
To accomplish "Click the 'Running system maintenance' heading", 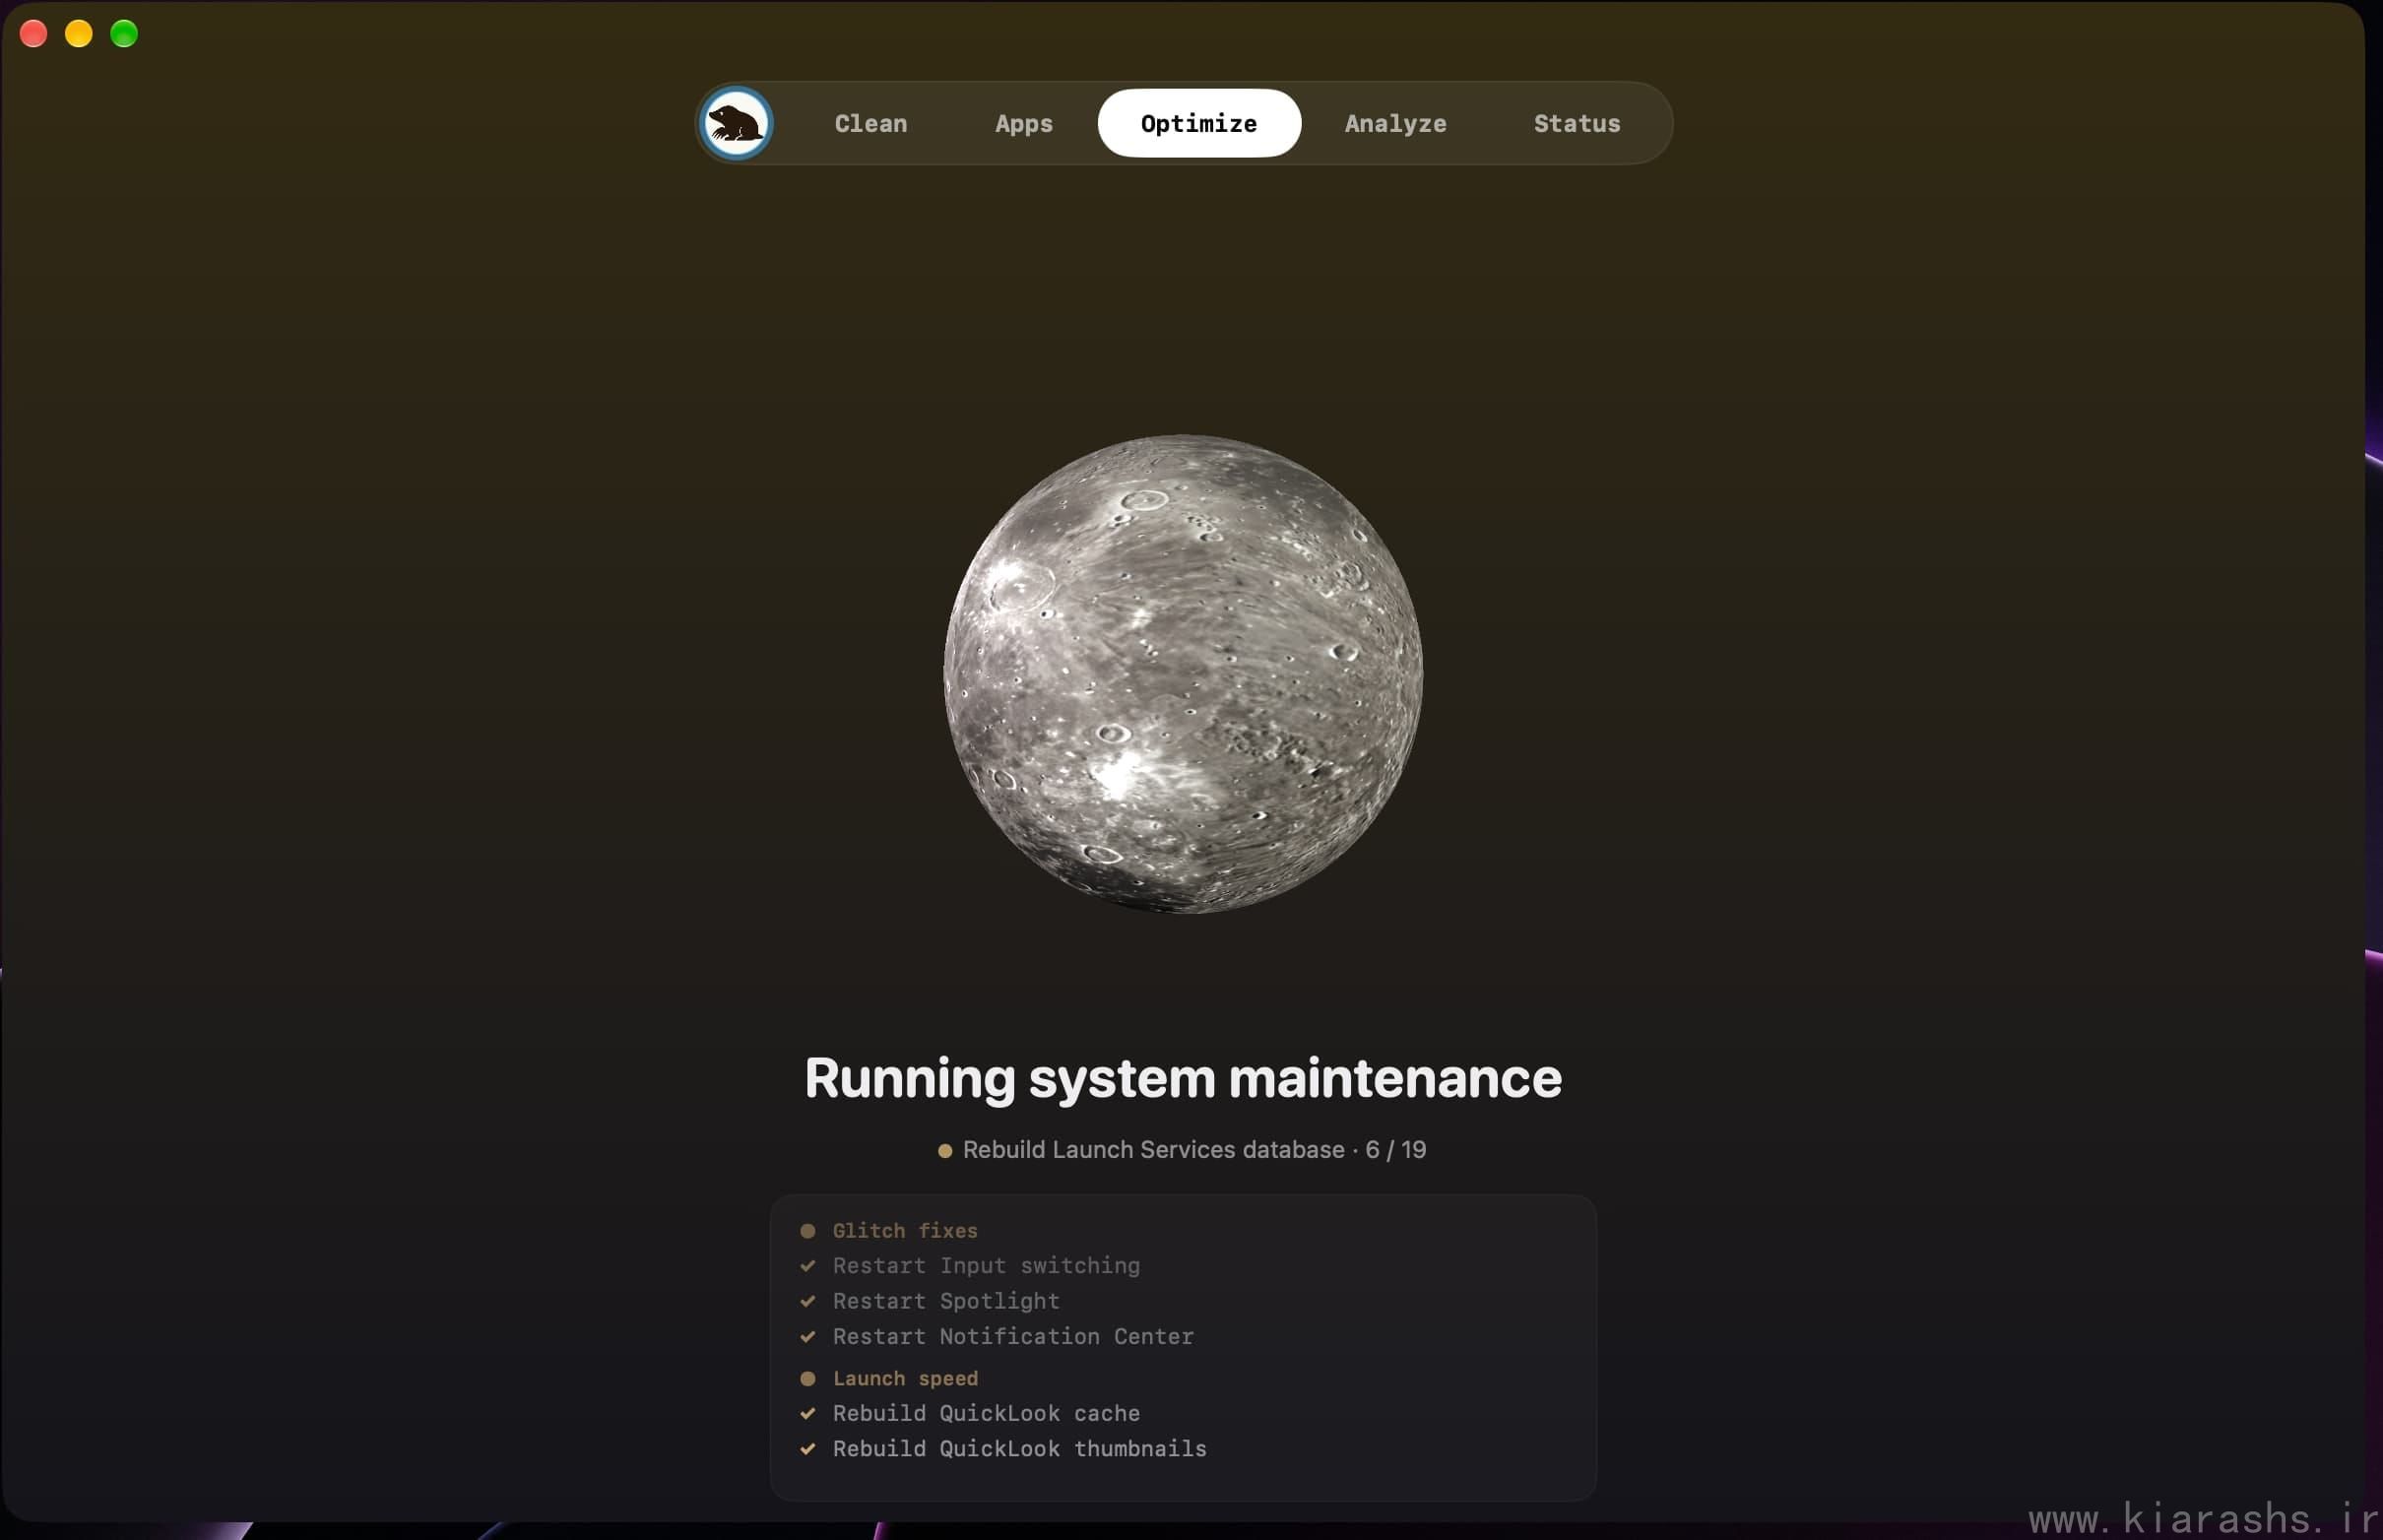I will [x=1183, y=1078].
